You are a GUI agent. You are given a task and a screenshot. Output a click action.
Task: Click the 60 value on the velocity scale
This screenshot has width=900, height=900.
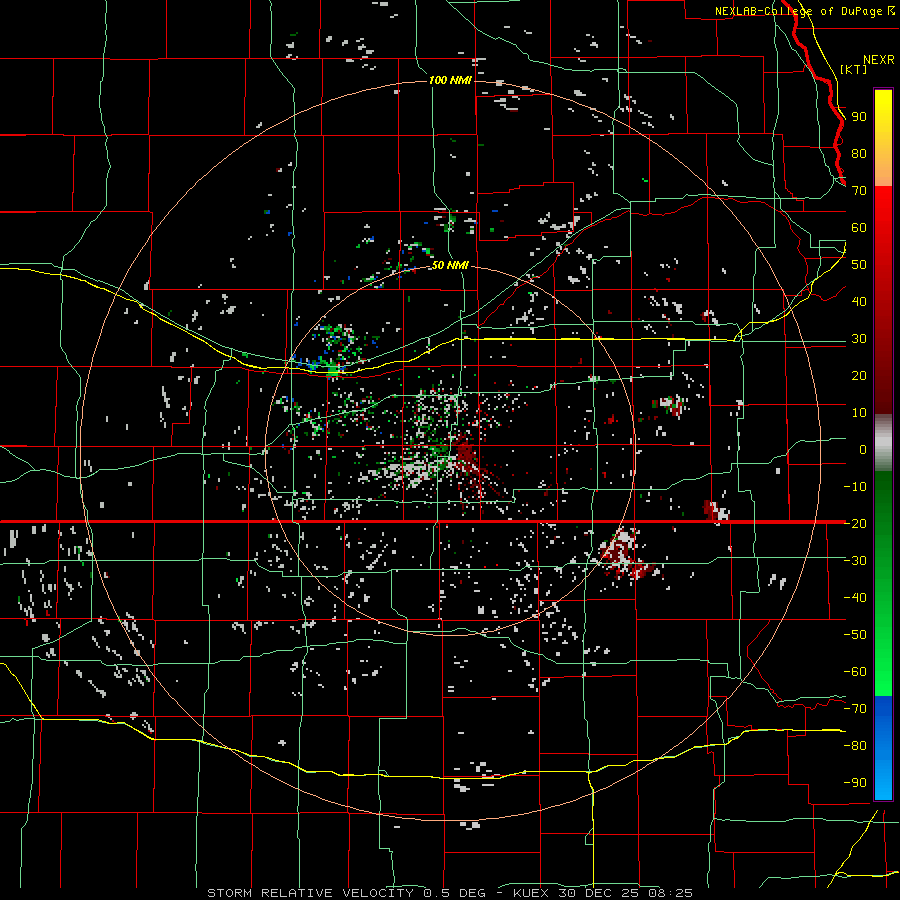859,228
